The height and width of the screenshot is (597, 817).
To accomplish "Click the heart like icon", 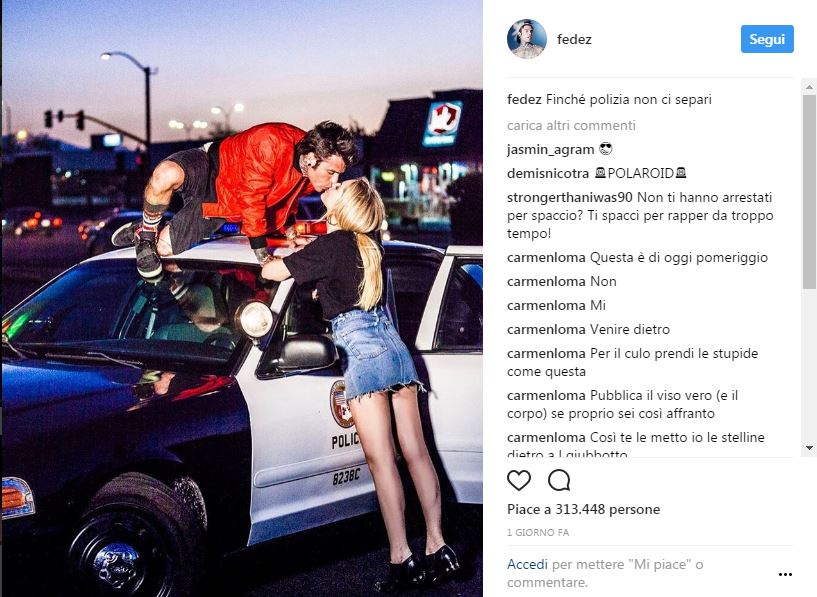I will pos(519,480).
